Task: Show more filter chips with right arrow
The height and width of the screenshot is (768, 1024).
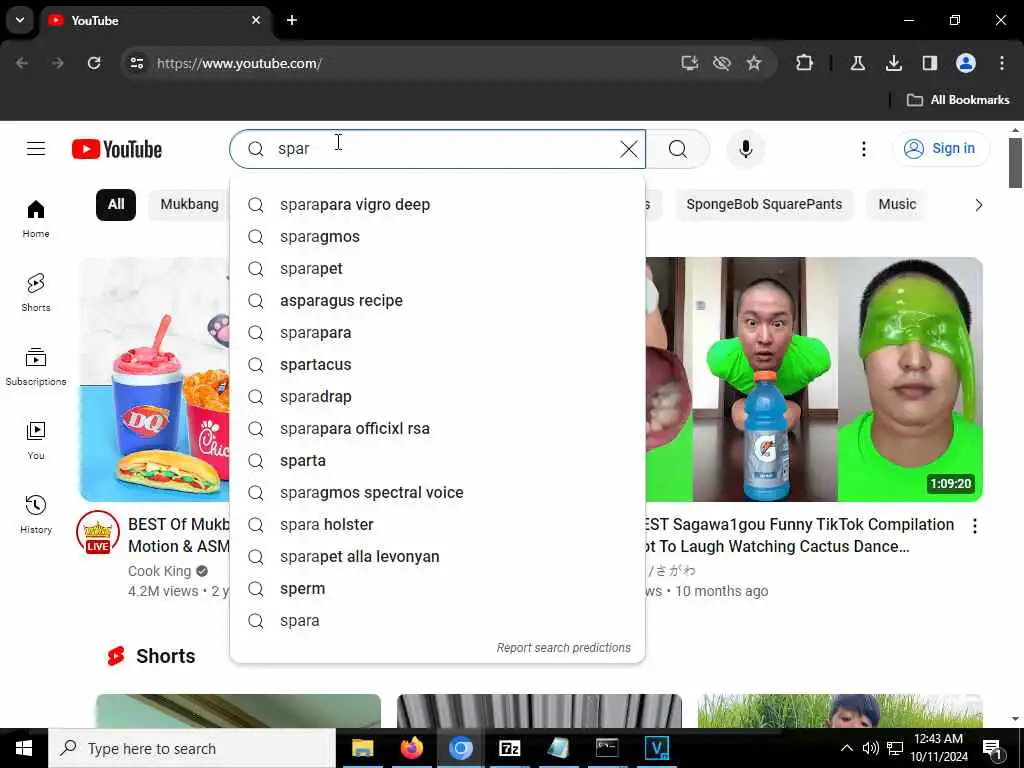Action: 978,205
